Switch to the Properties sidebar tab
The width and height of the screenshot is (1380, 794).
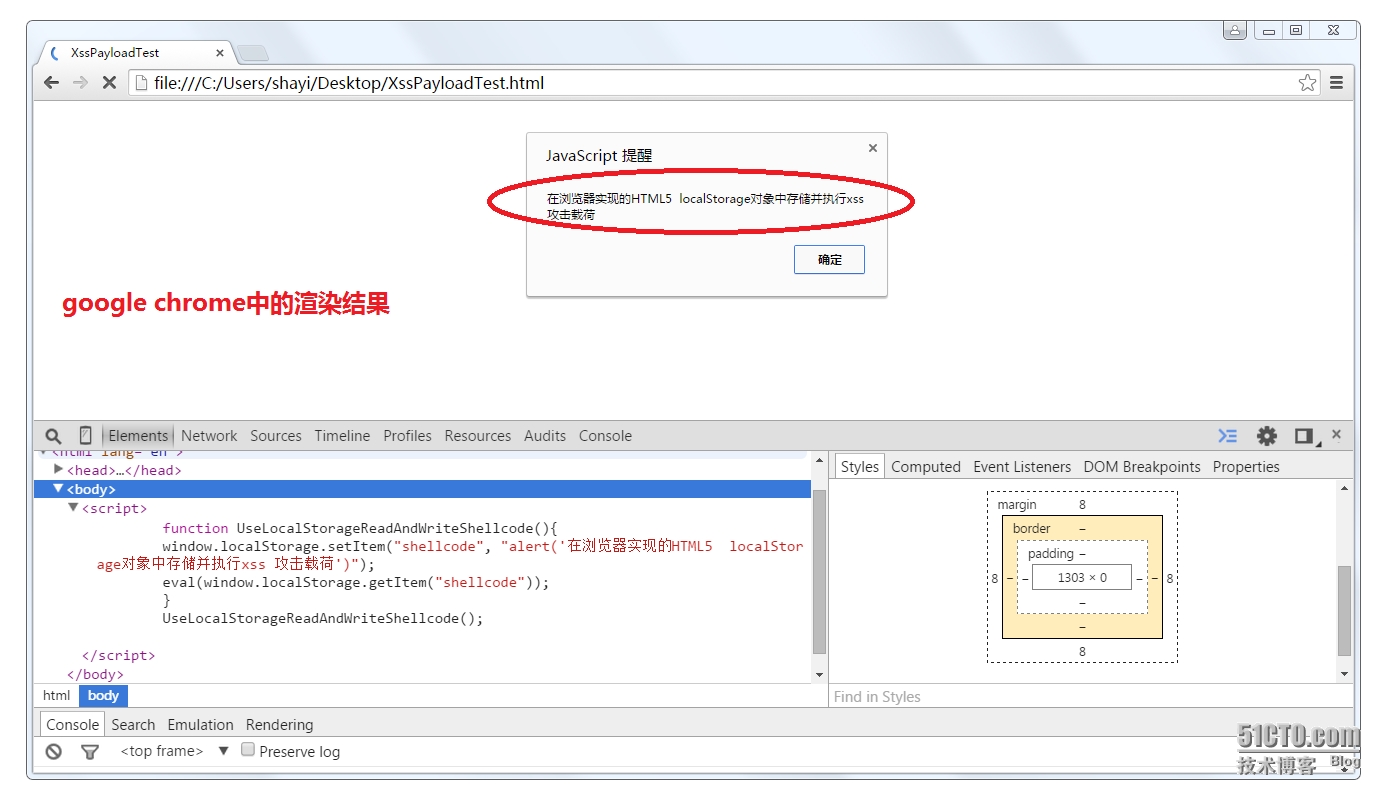(1246, 467)
